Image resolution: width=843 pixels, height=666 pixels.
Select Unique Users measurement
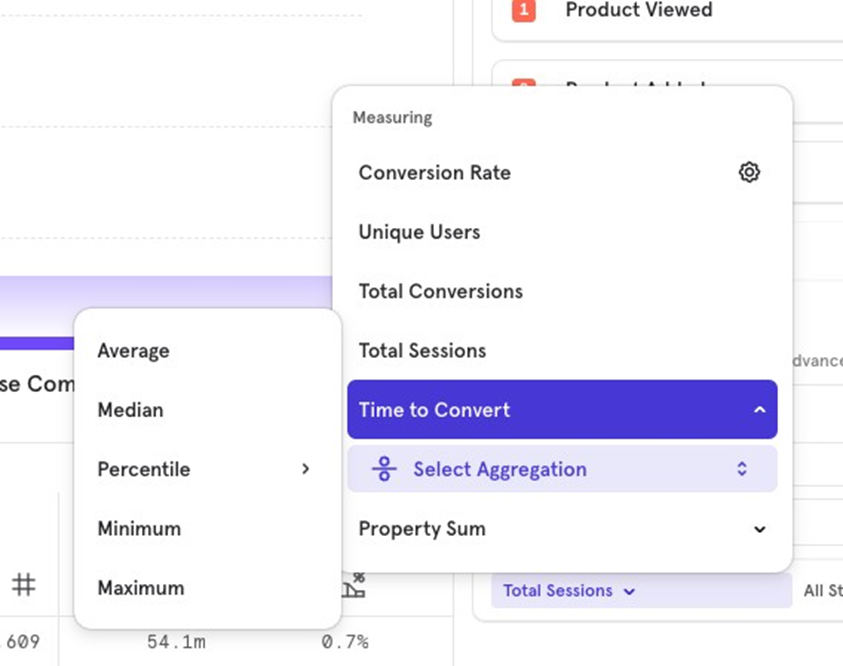419,232
